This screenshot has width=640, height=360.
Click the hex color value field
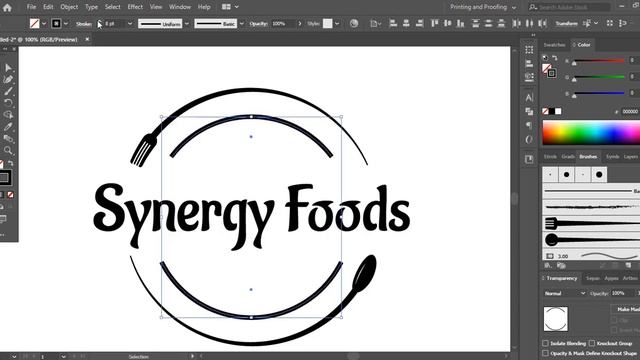point(630,111)
